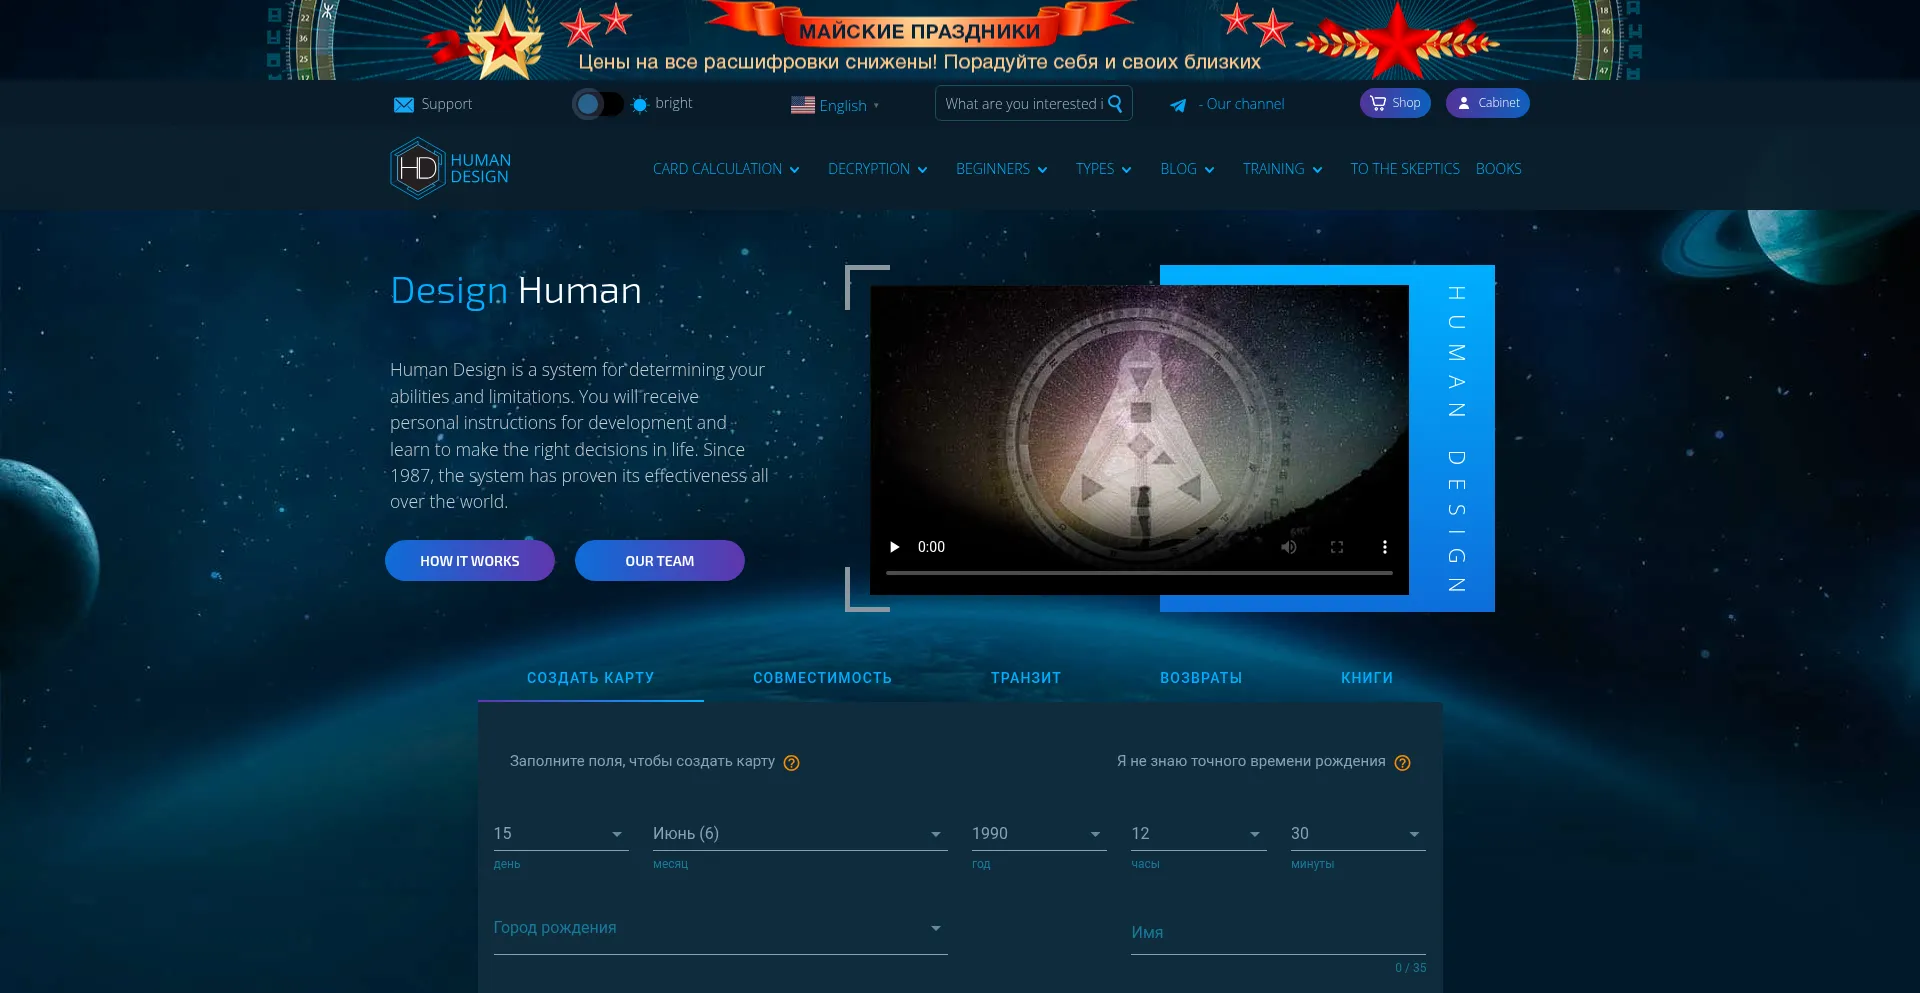Open the video's more options menu

pyautogui.click(x=1385, y=547)
